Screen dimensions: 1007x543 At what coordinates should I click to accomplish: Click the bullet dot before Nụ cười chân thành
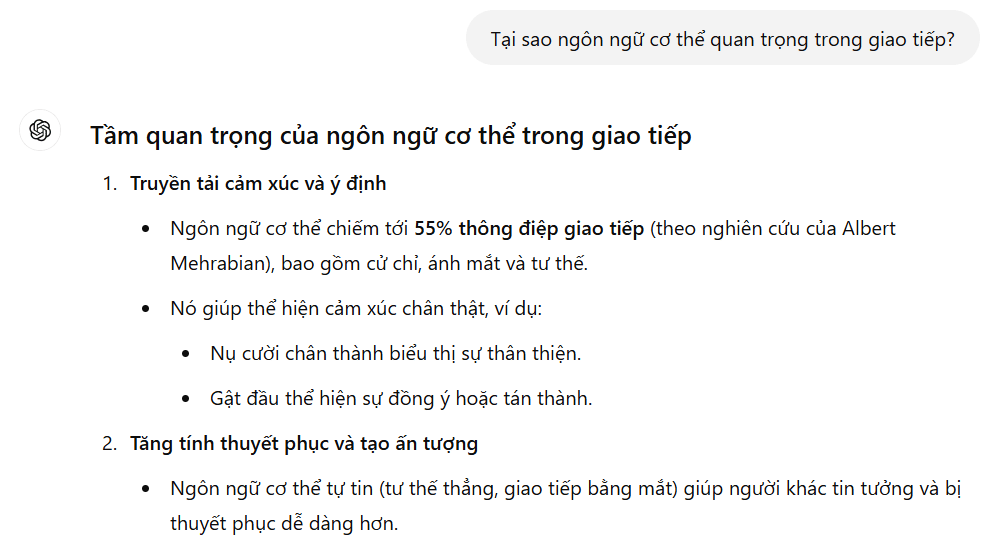(x=186, y=354)
